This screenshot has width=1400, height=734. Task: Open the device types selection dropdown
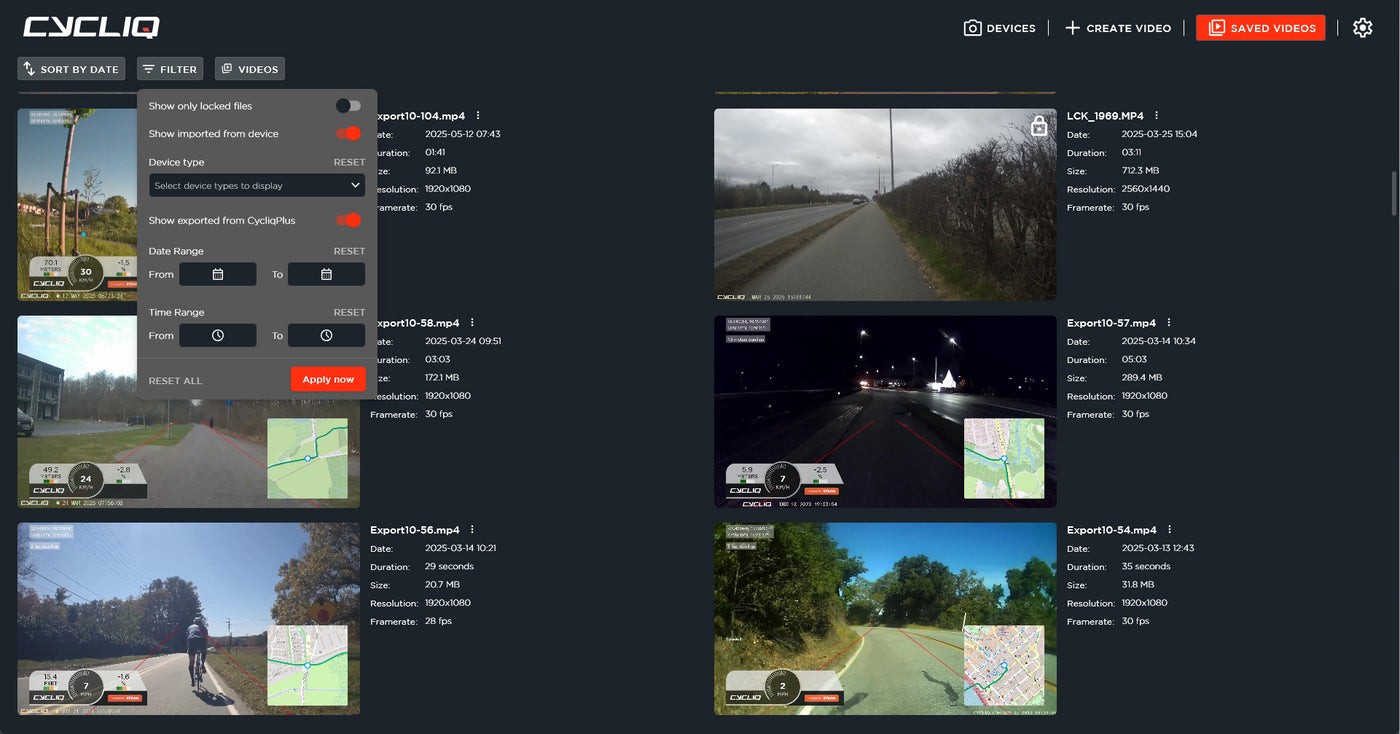click(x=255, y=185)
